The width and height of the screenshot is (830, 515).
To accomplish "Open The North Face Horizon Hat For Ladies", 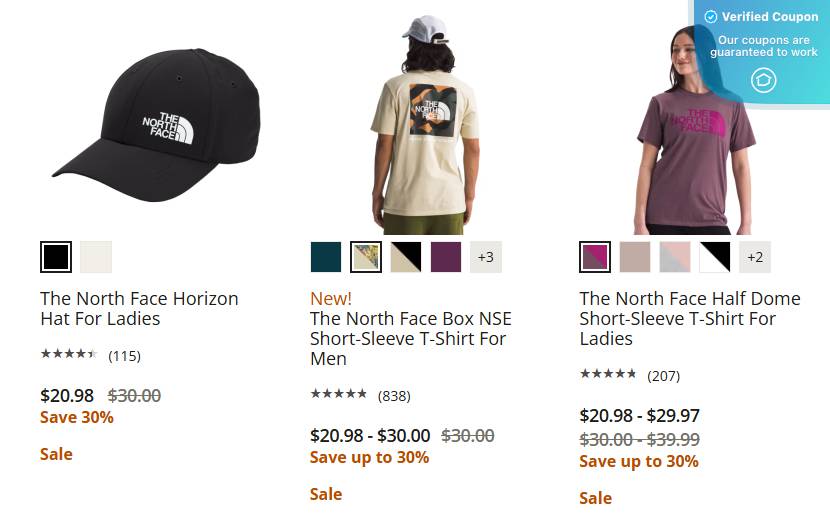I will [x=139, y=309].
